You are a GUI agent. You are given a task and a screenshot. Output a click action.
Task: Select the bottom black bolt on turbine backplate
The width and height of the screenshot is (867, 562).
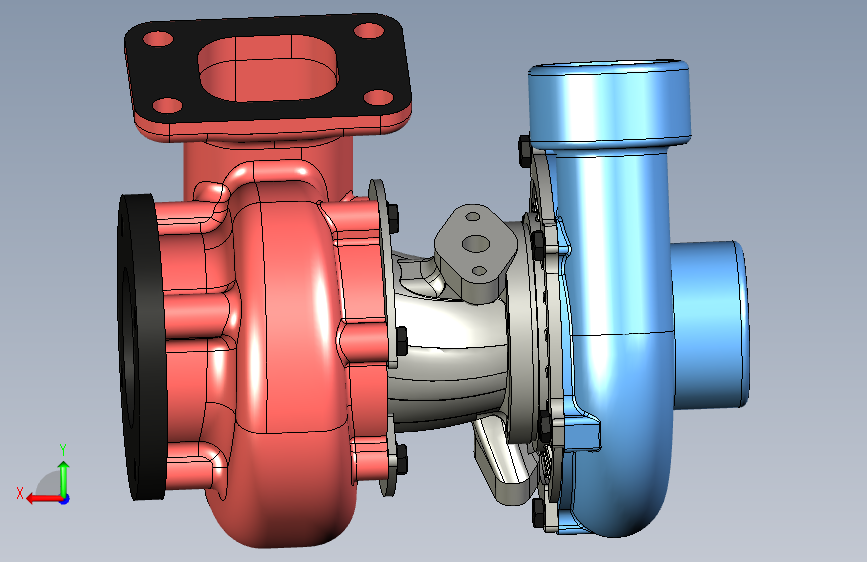point(401,459)
